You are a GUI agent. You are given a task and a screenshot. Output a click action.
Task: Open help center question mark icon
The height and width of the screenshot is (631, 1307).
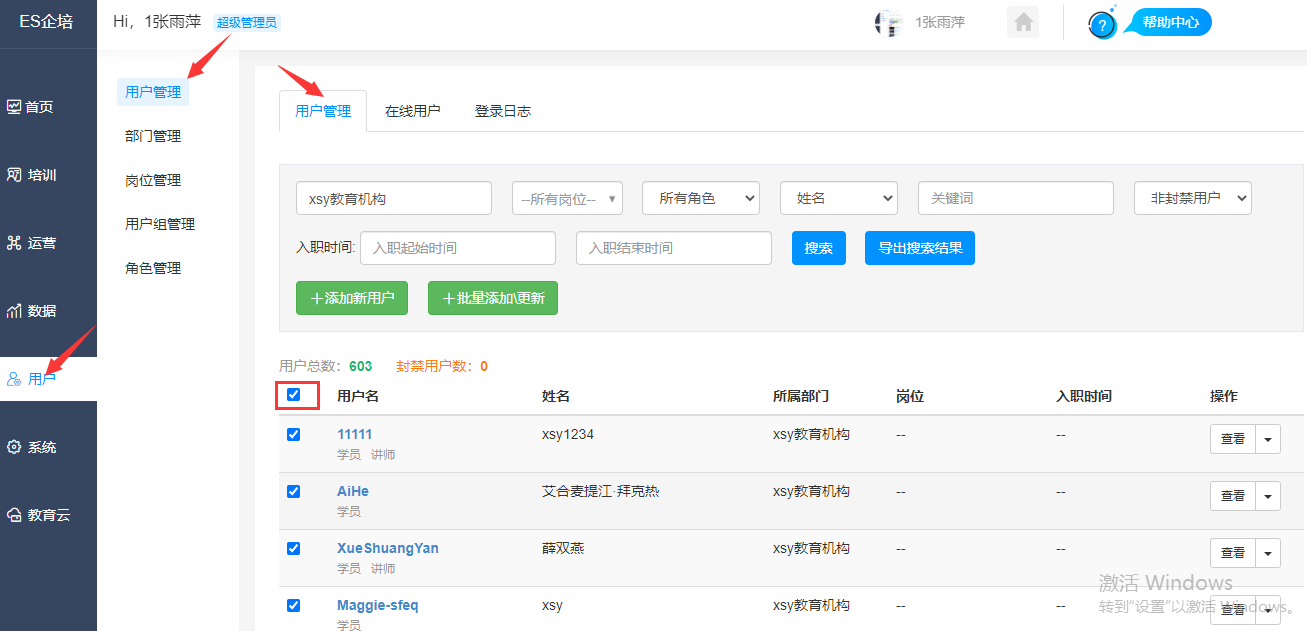click(x=1102, y=24)
